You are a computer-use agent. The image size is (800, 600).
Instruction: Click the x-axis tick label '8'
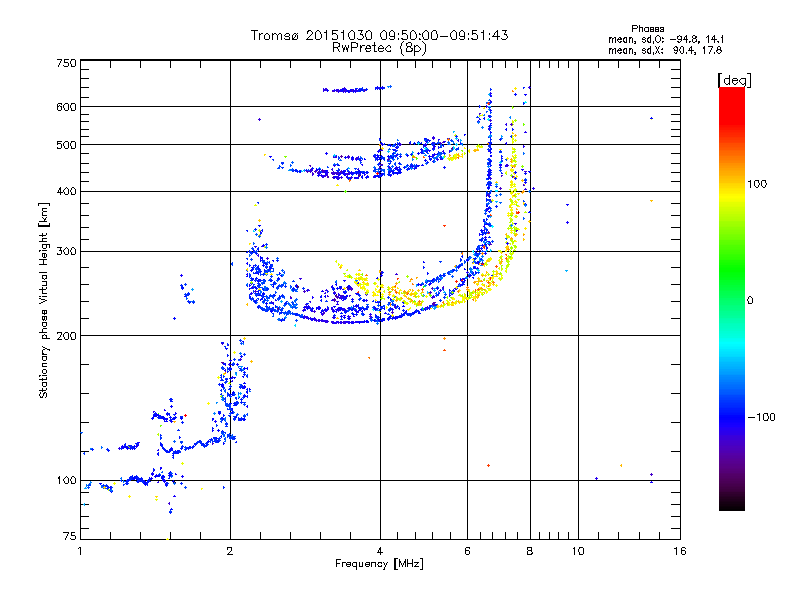pyautogui.click(x=530, y=551)
